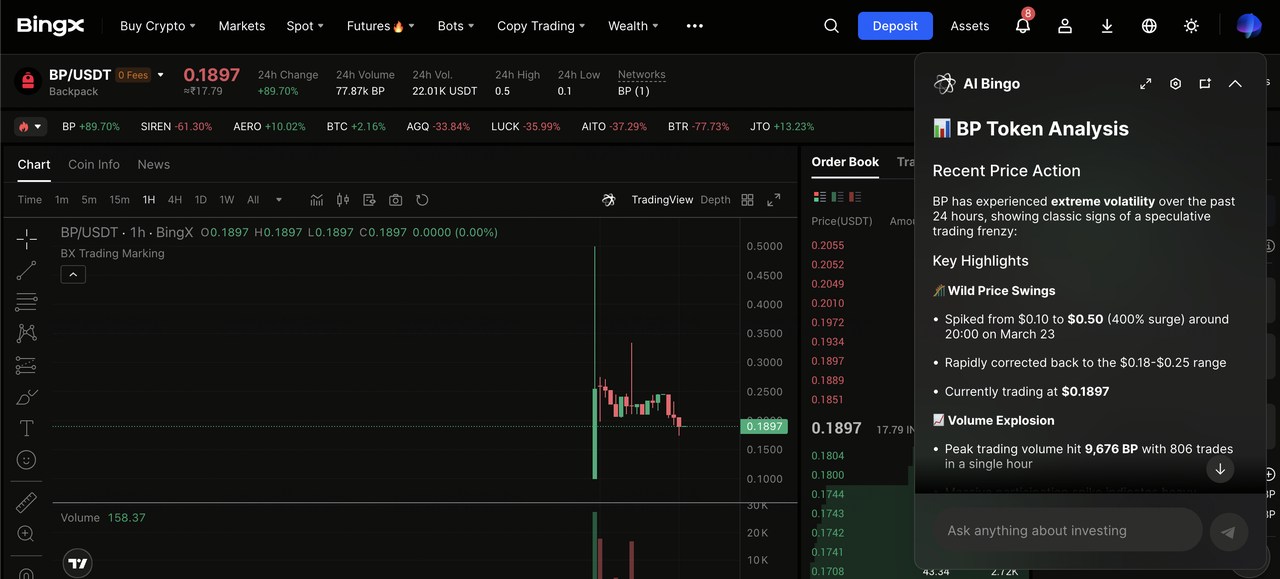Take a chart snapshot with camera icon
This screenshot has width=1280, height=579.
point(395,200)
